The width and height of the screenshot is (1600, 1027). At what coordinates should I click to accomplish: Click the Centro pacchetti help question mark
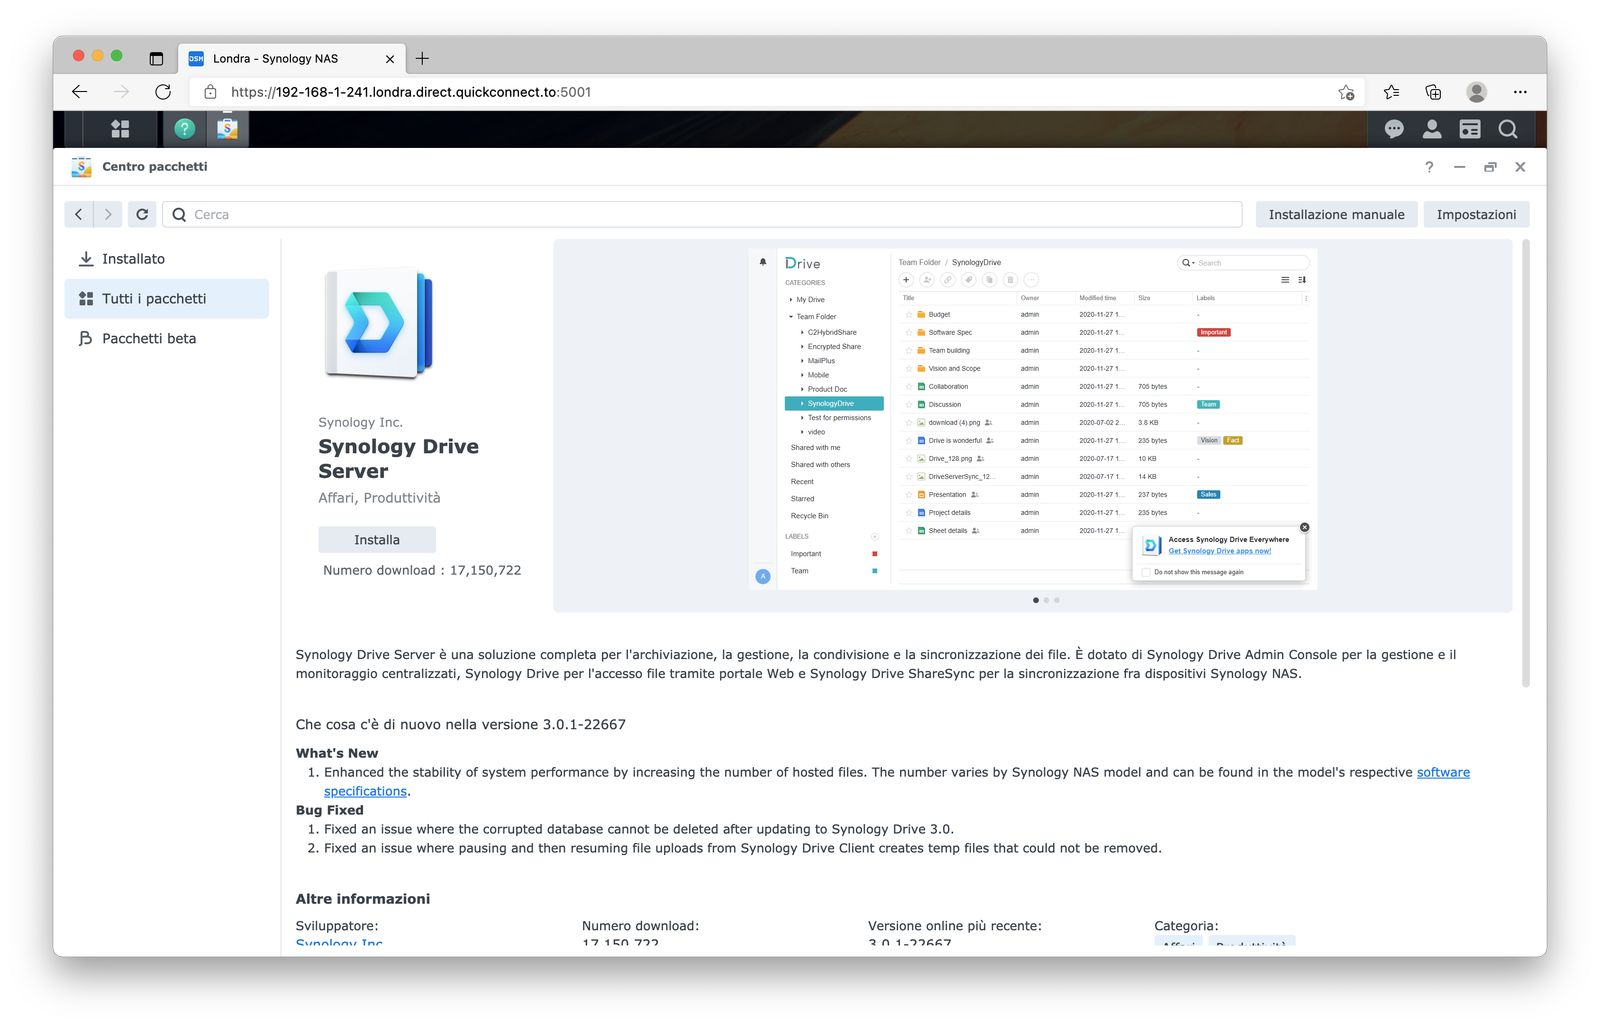pos(1429,167)
